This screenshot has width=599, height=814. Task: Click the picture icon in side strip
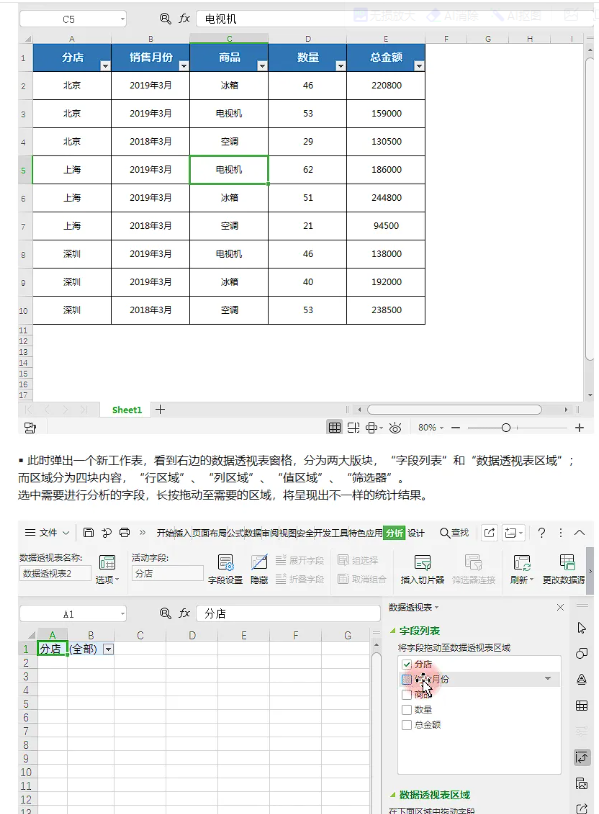[582, 783]
